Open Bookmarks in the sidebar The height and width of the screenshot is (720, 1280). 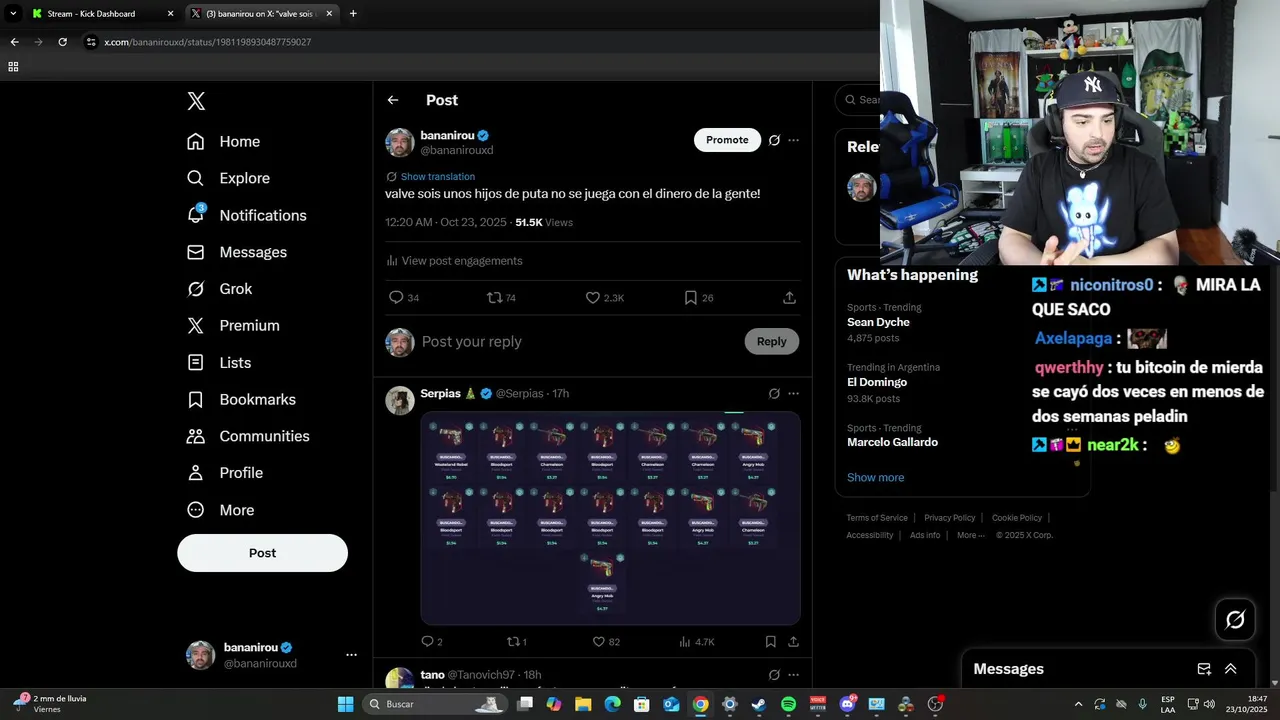[242, 399]
